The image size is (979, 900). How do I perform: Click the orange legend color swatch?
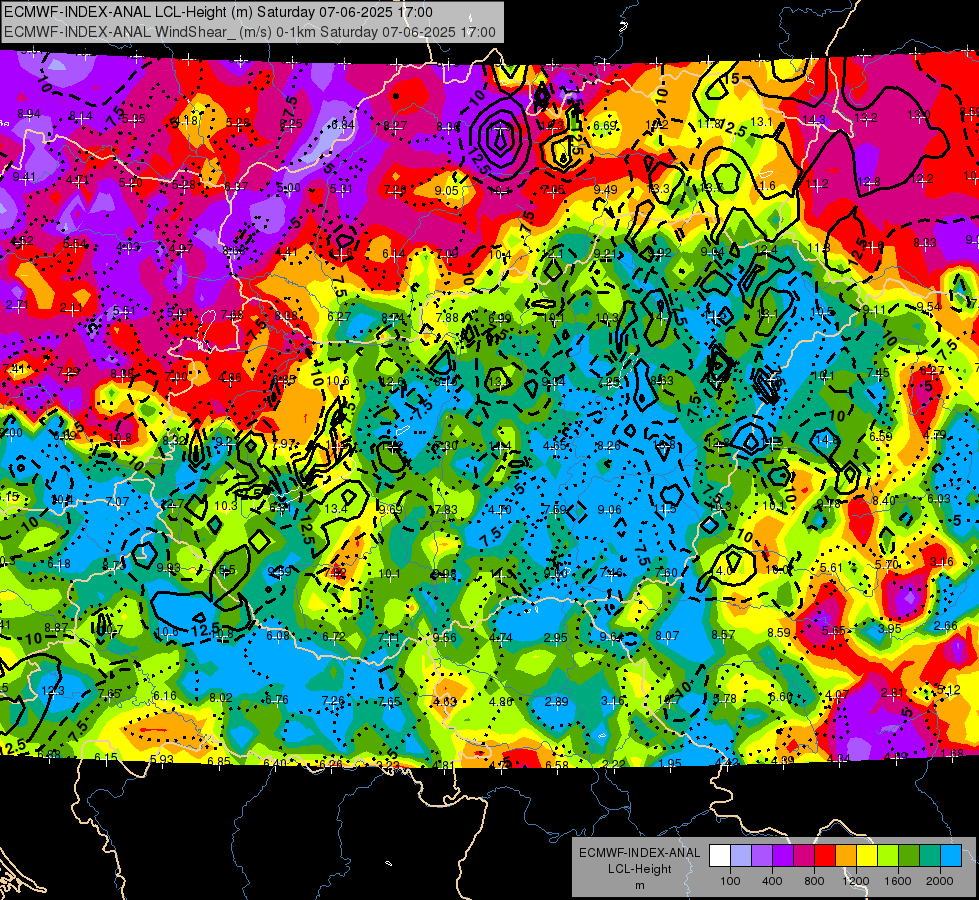point(846,856)
